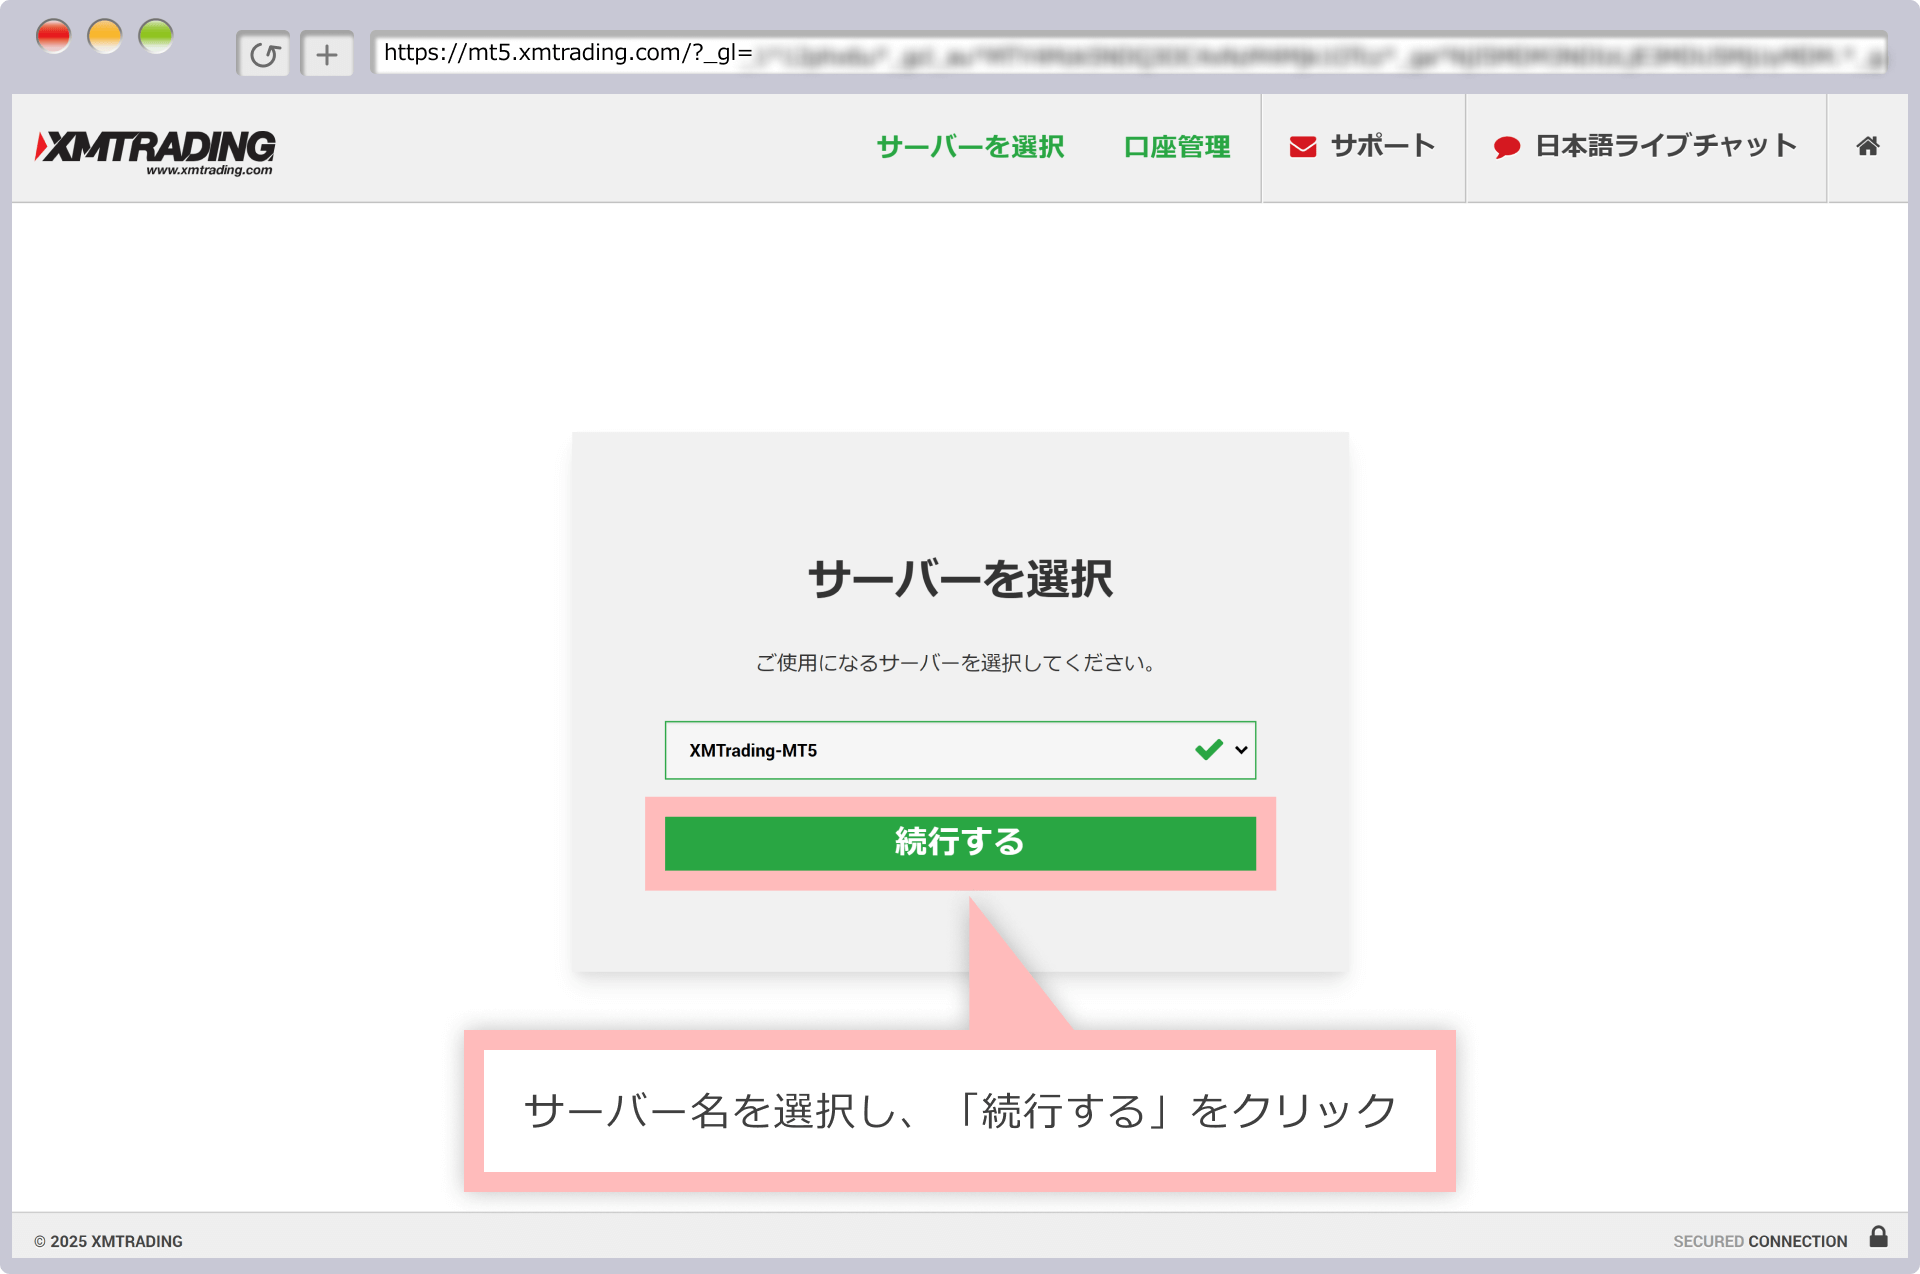Click the © 2025 XMTRADING footer text

pos(108,1241)
